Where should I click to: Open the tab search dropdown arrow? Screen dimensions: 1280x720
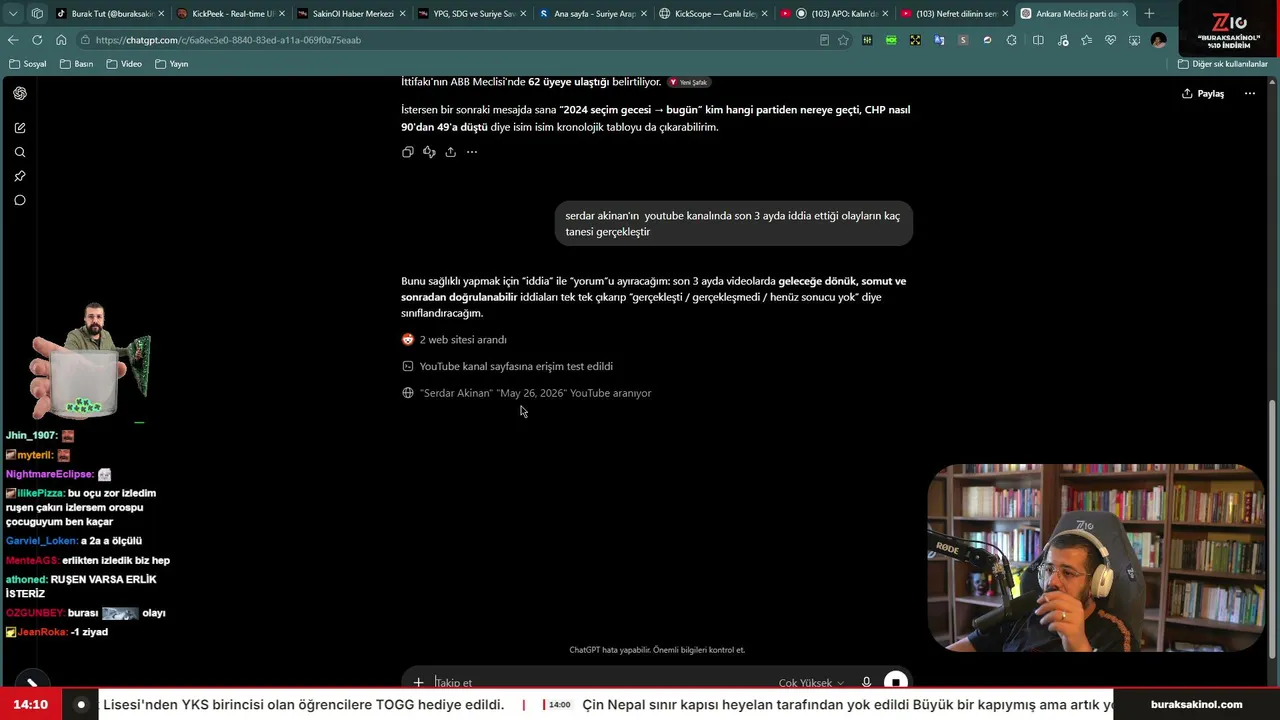(13, 14)
